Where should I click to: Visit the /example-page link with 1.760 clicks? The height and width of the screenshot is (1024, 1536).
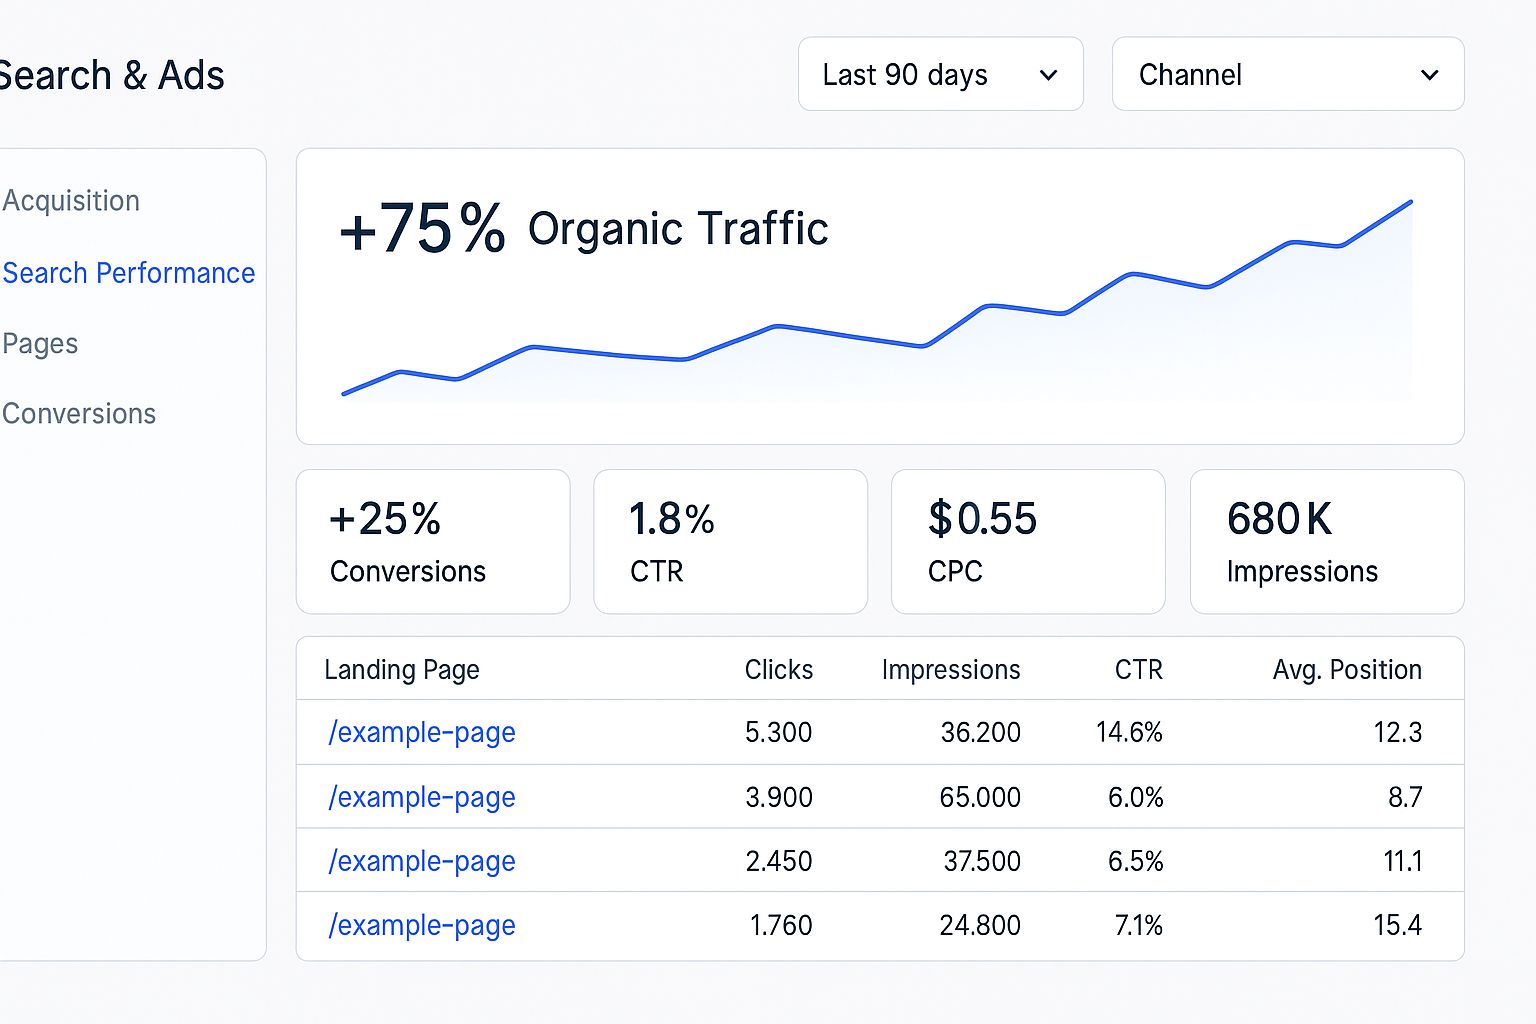tap(422, 926)
